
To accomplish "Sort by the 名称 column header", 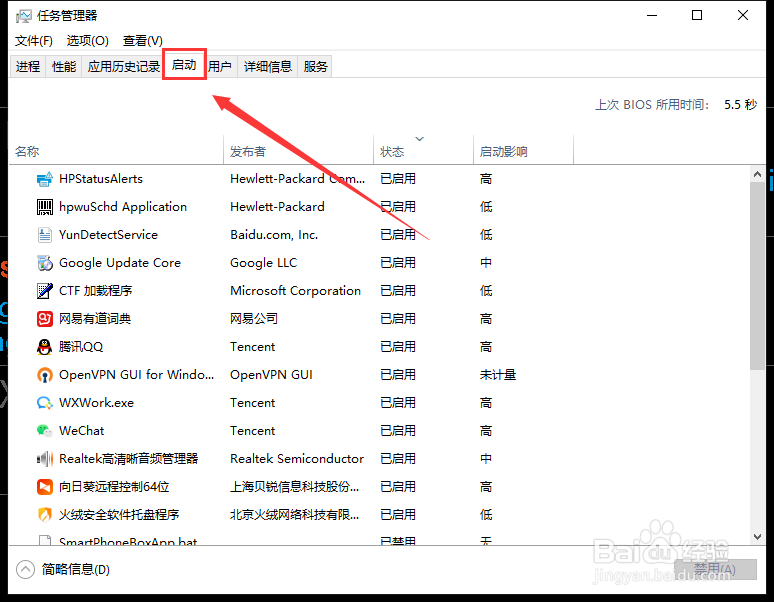I will [x=116, y=151].
